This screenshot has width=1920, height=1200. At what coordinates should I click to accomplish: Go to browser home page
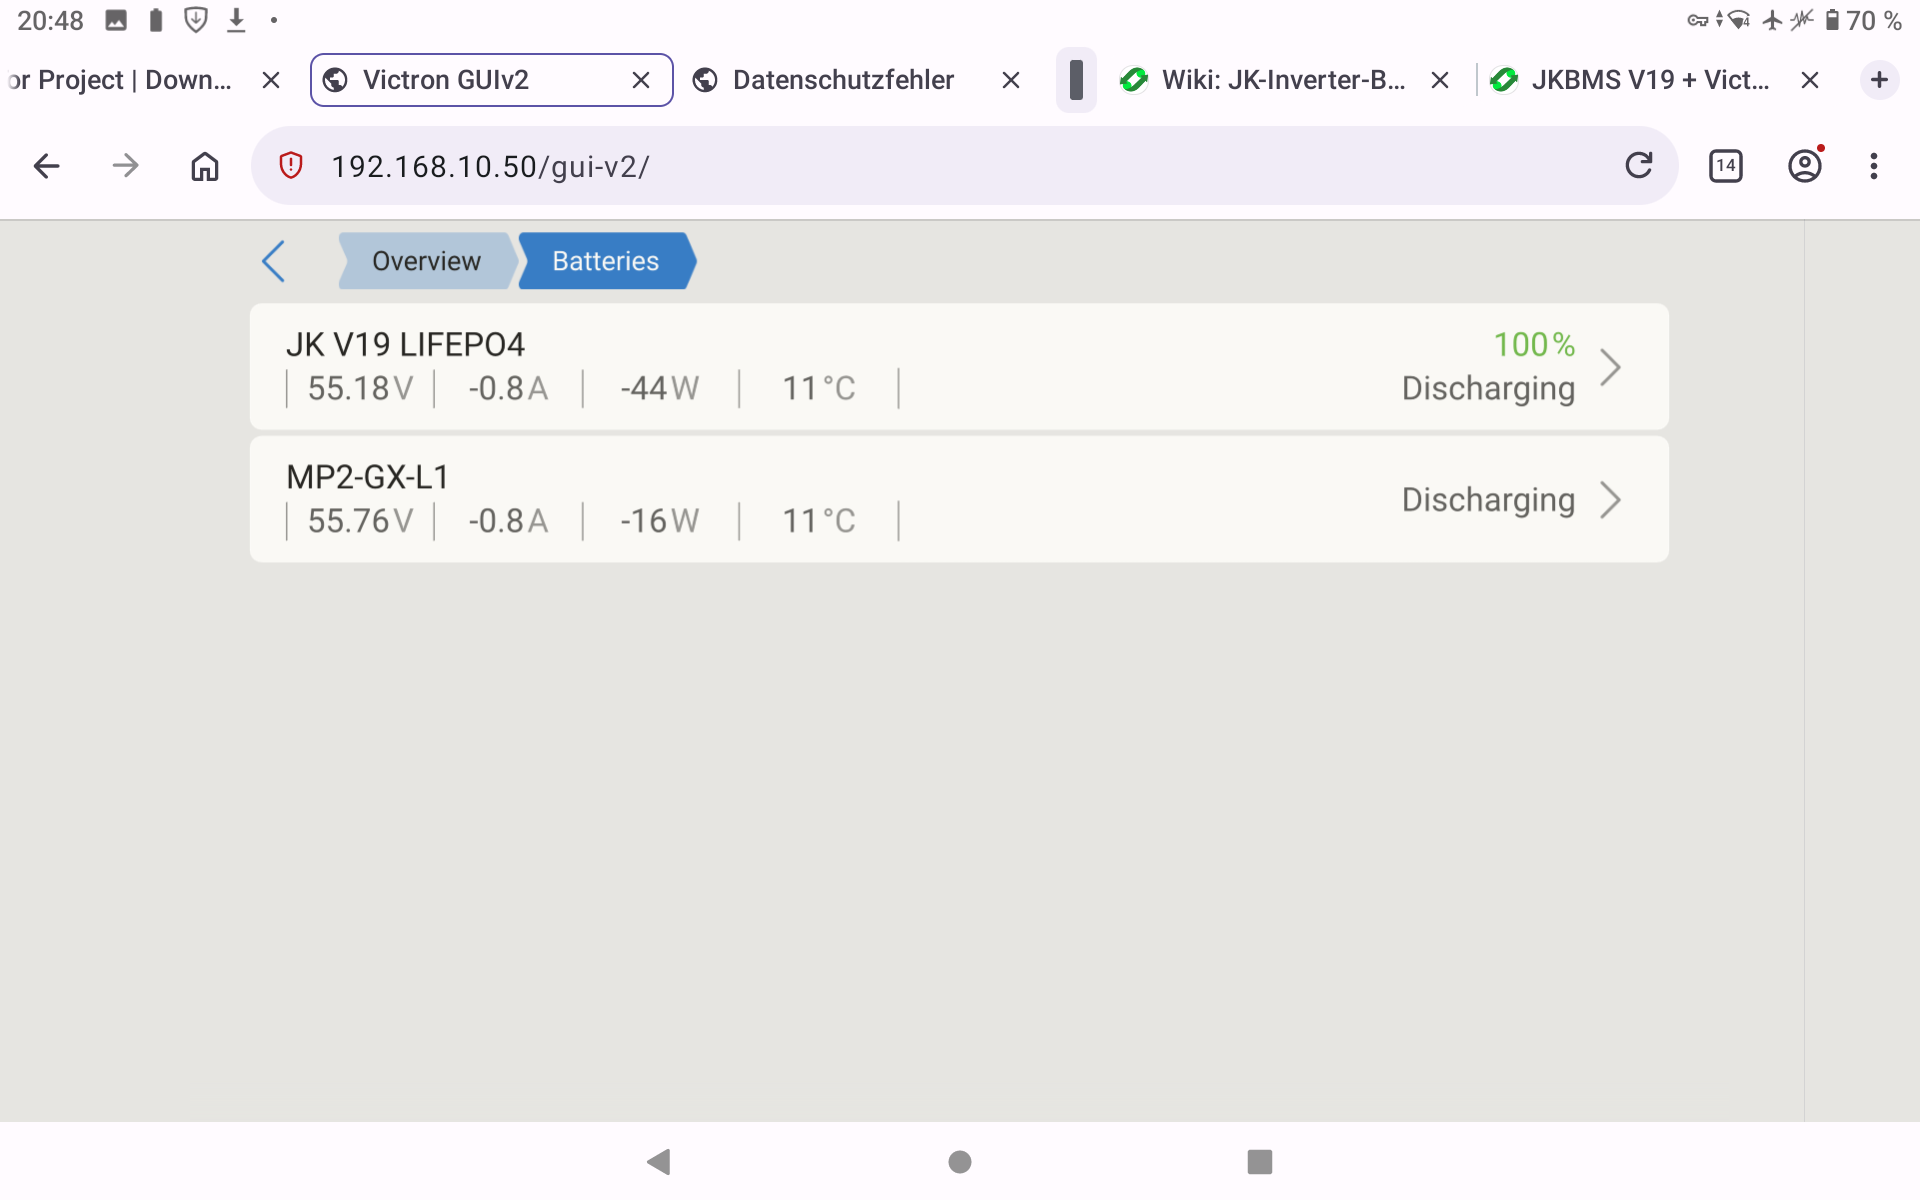point(204,166)
